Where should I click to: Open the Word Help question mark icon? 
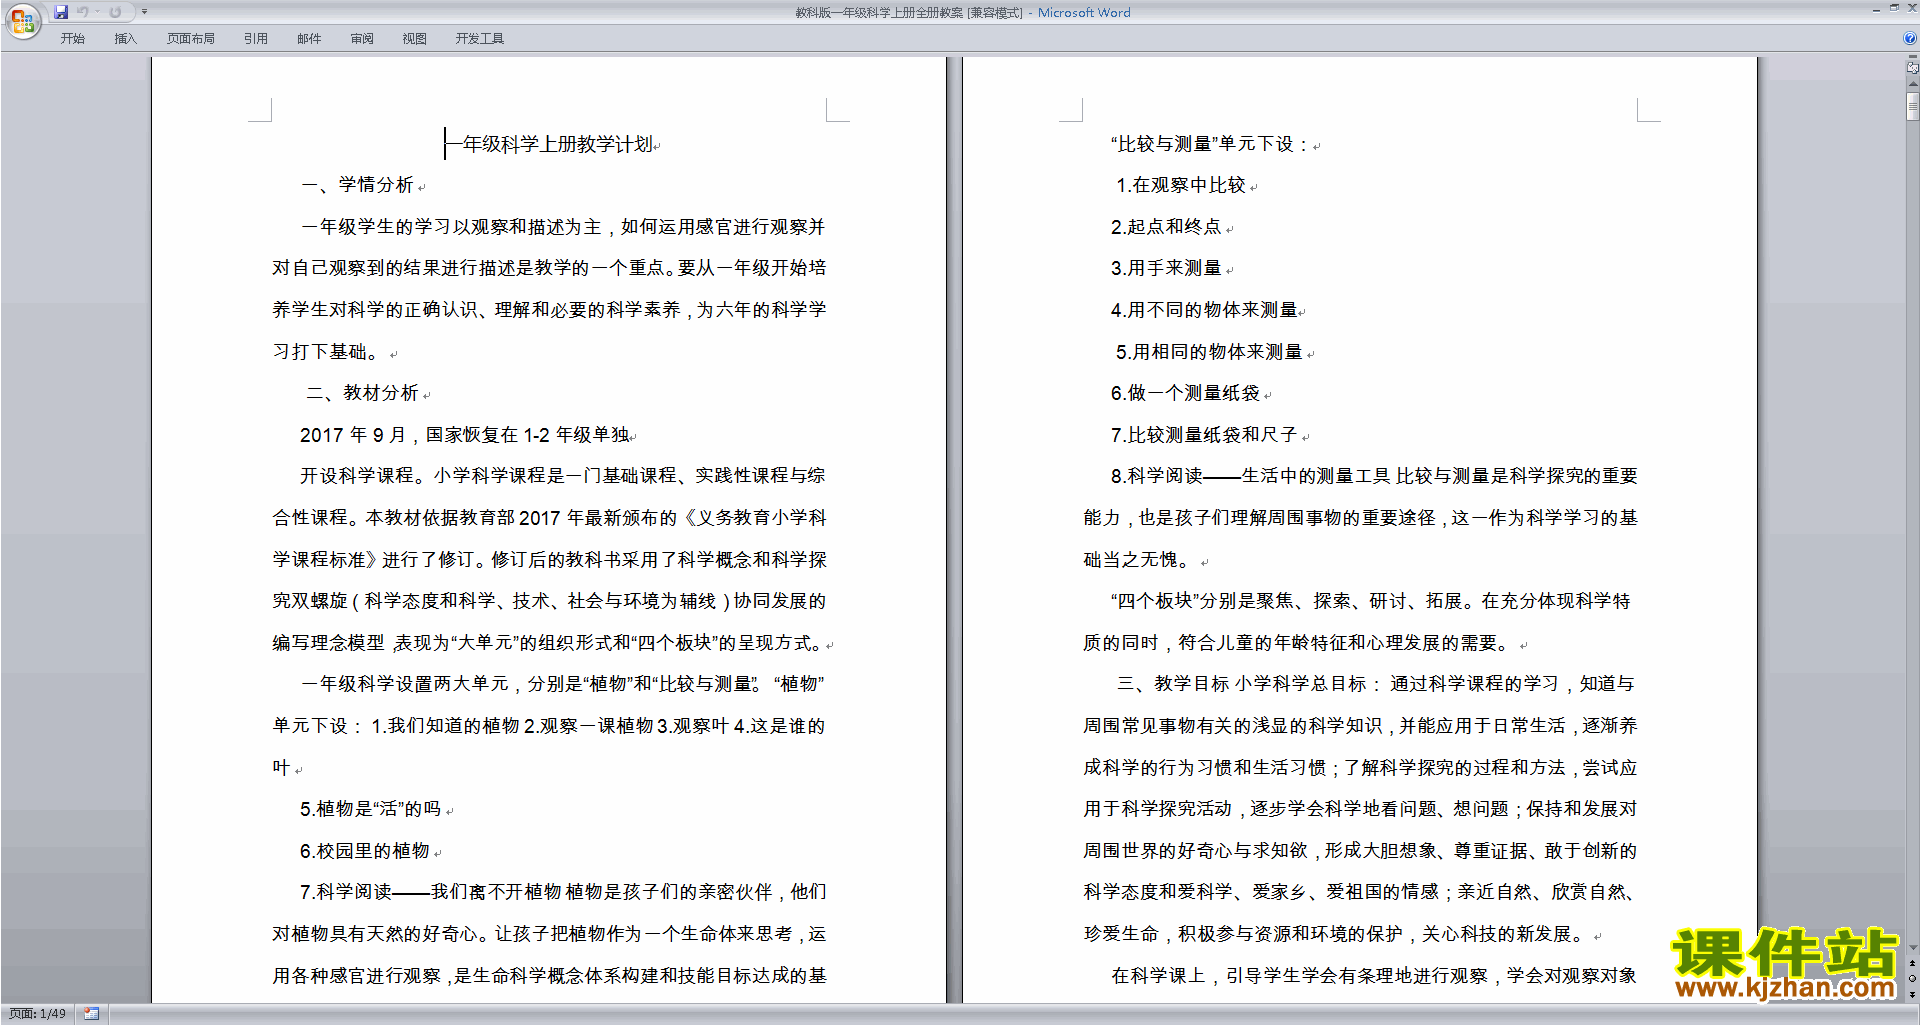coord(1910,38)
